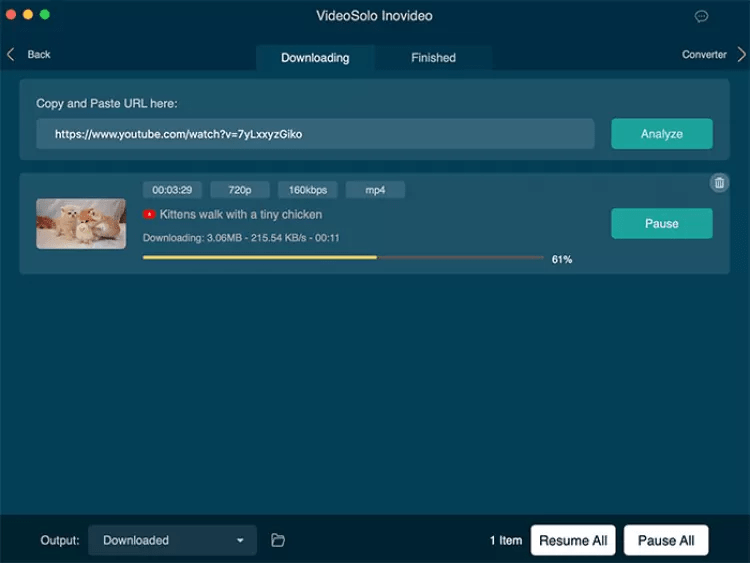Image resolution: width=750 pixels, height=563 pixels.
Task: Click the green macOS zoom window button
Action: coord(45,14)
